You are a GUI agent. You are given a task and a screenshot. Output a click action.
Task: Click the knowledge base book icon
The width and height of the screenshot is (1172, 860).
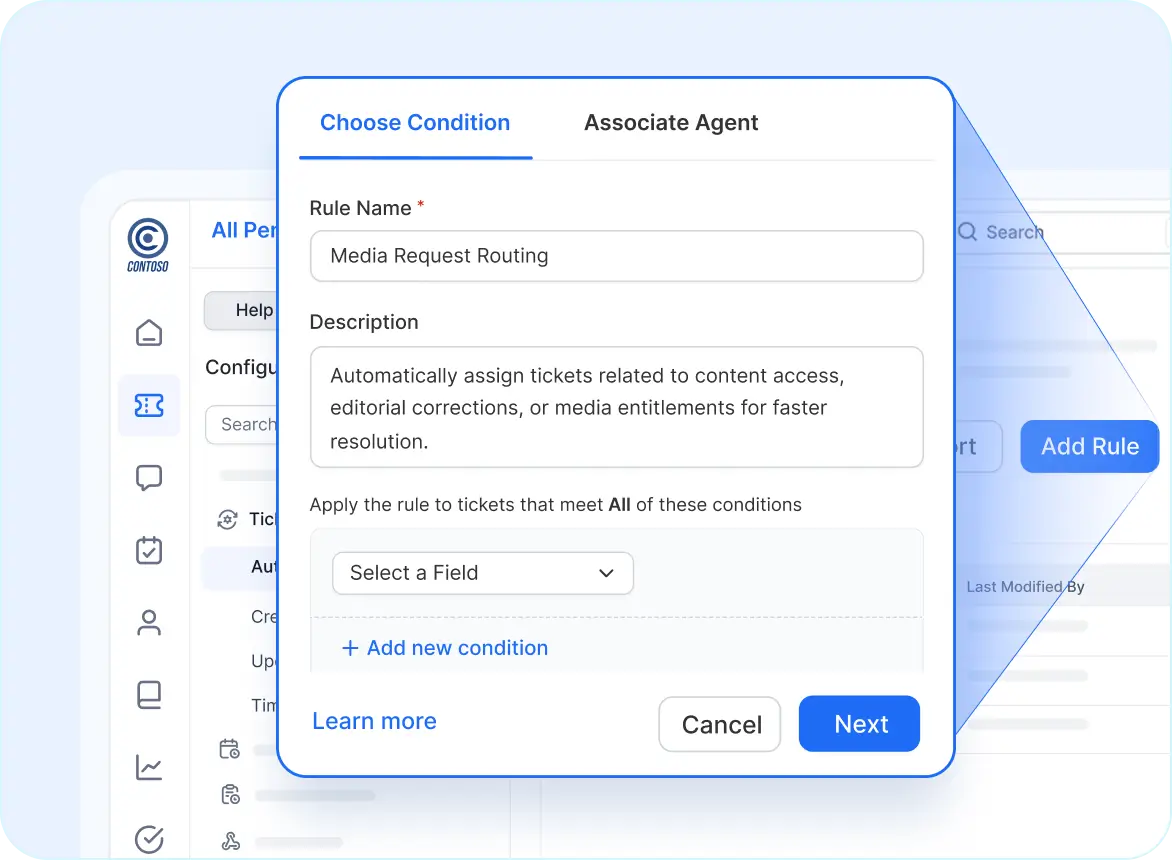[149, 695]
